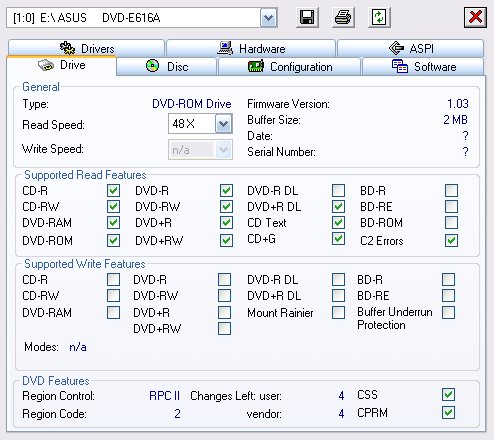This screenshot has height=440, width=494.
Task: Toggle DVD+RW write feature checkbox
Action: 224,329
